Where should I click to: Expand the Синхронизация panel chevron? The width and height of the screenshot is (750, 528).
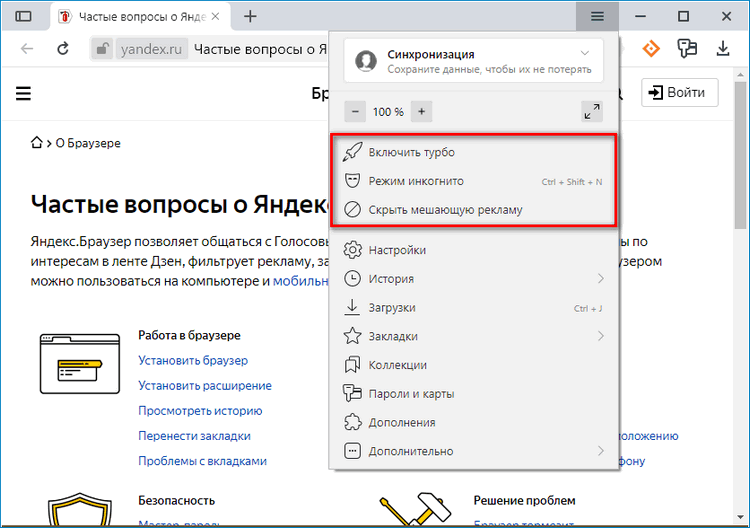point(585,53)
